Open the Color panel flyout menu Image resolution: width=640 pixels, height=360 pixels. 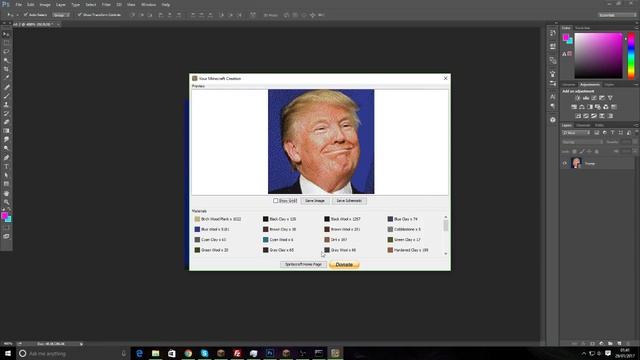coord(636,28)
